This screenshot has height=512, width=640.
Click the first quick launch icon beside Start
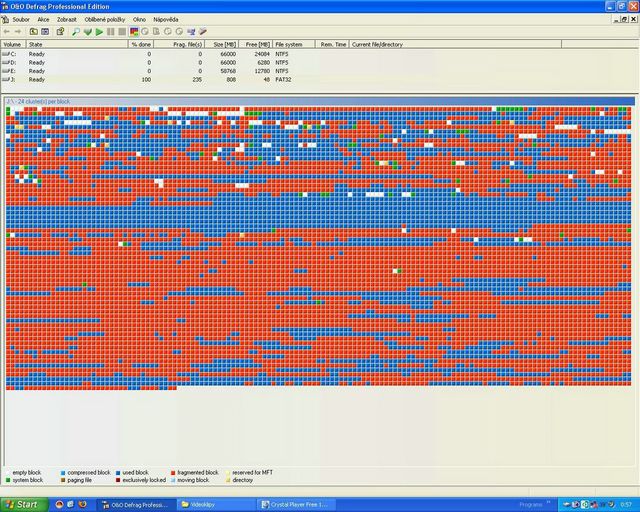click(x=59, y=505)
